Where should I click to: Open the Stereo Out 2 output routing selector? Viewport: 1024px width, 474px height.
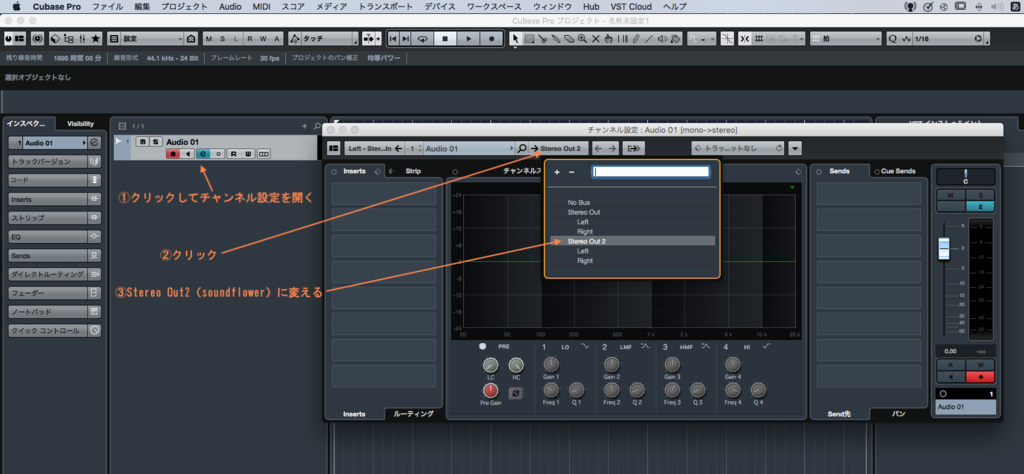558,148
